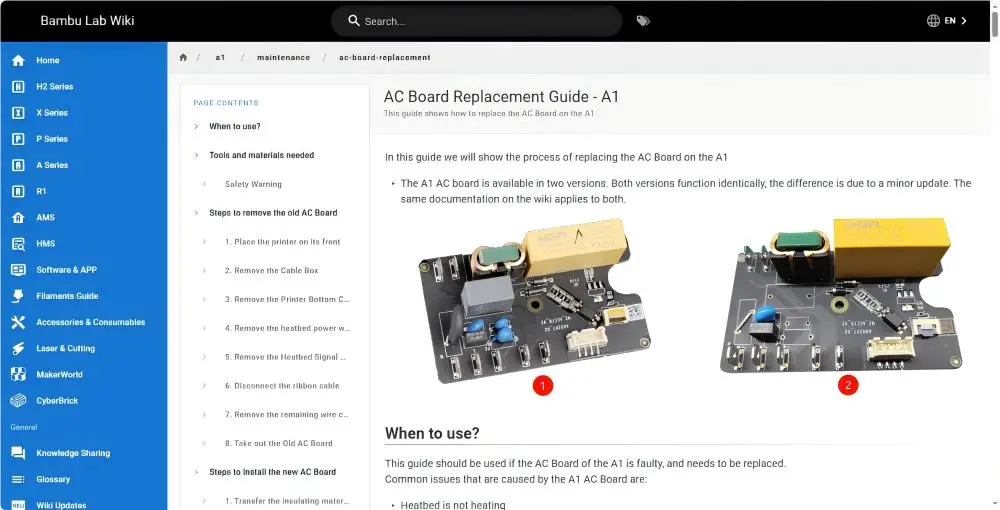The image size is (1000, 510).
Task: Click the Home icon in the sidebar
Action: click(18, 61)
